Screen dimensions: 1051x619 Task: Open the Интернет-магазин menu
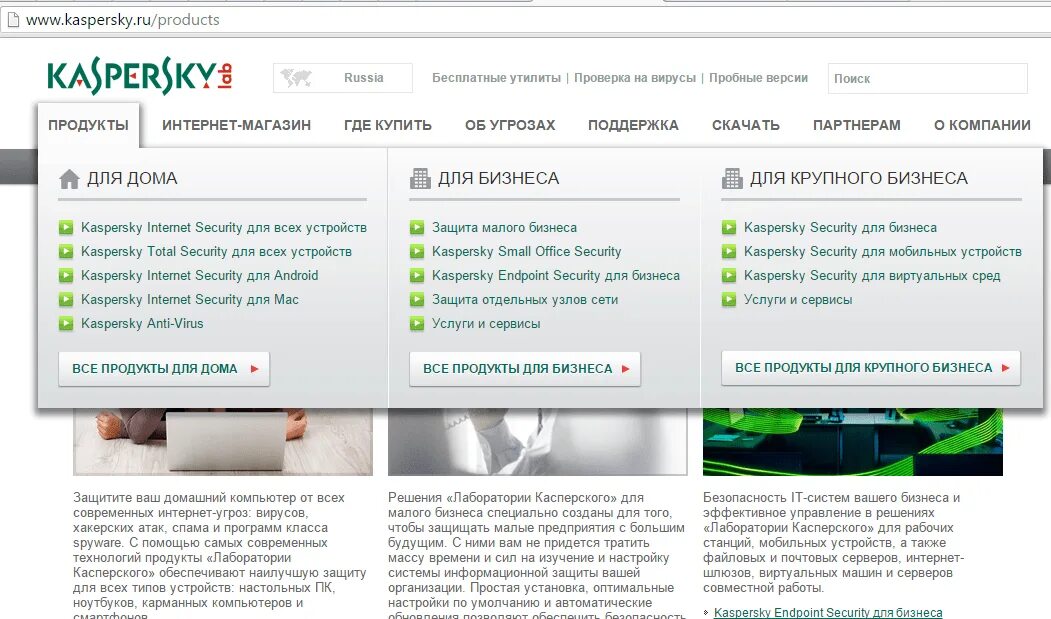tap(237, 125)
